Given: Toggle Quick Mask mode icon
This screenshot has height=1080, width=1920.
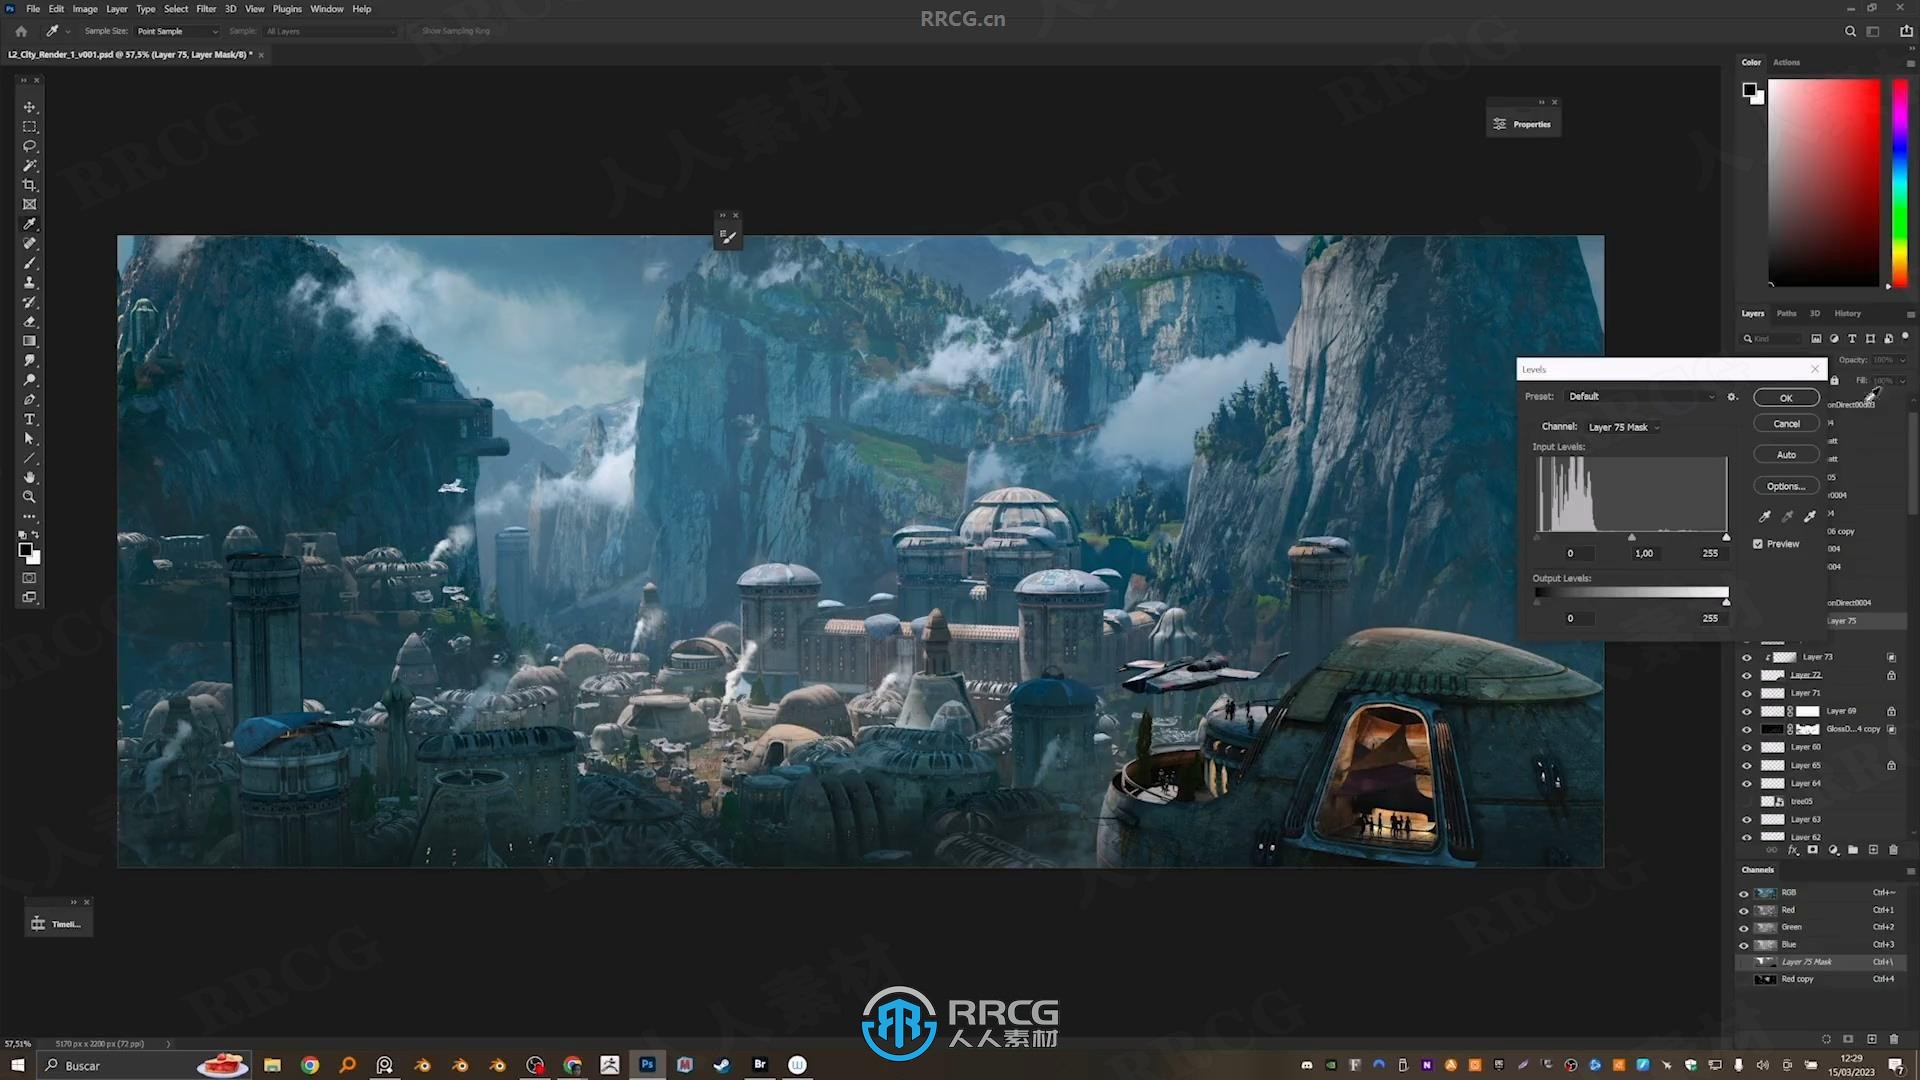Looking at the screenshot, I should [x=29, y=578].
